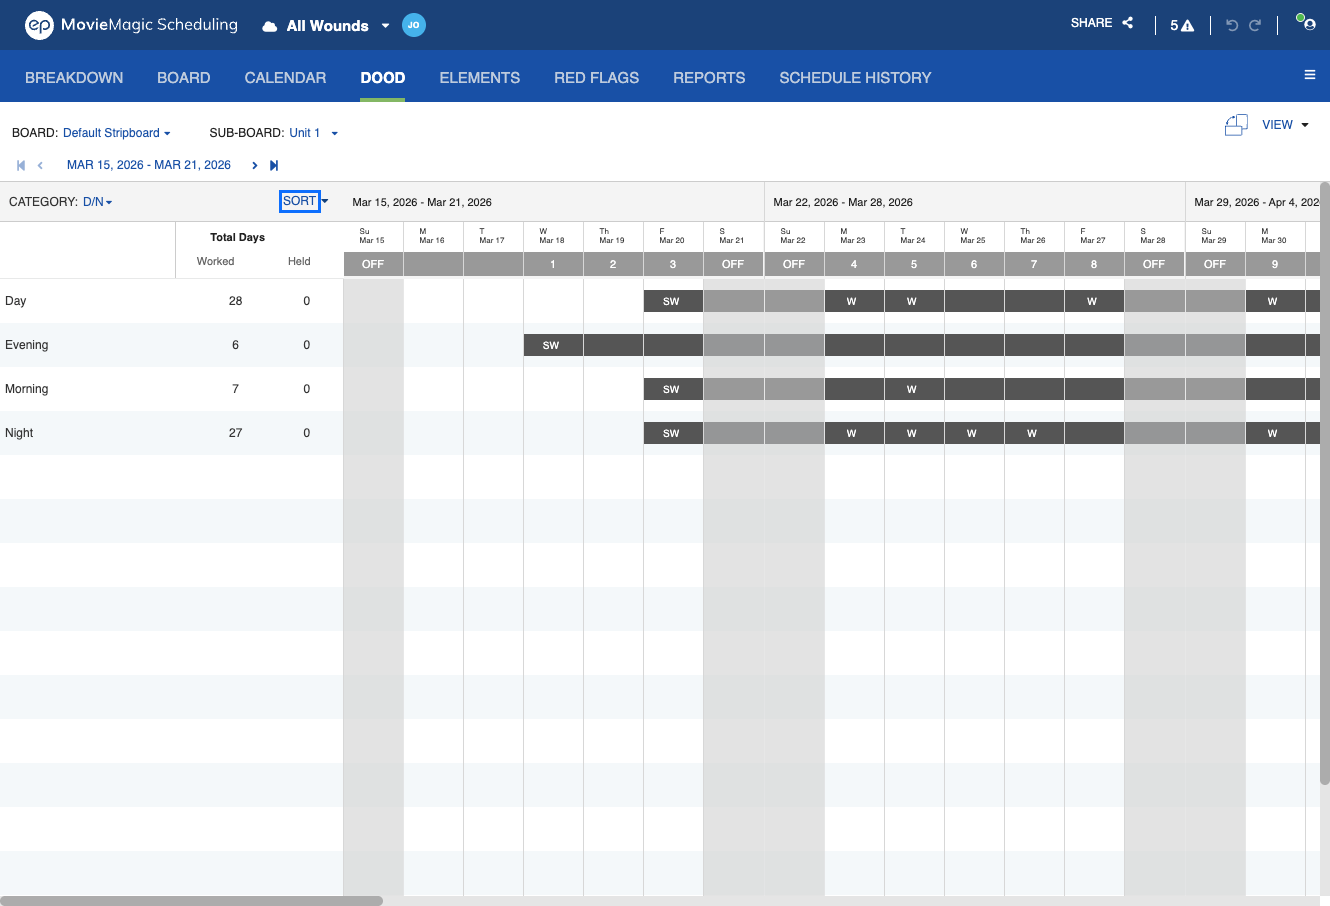Click the Morning SW cell on Mar 20

pos(673,389)
